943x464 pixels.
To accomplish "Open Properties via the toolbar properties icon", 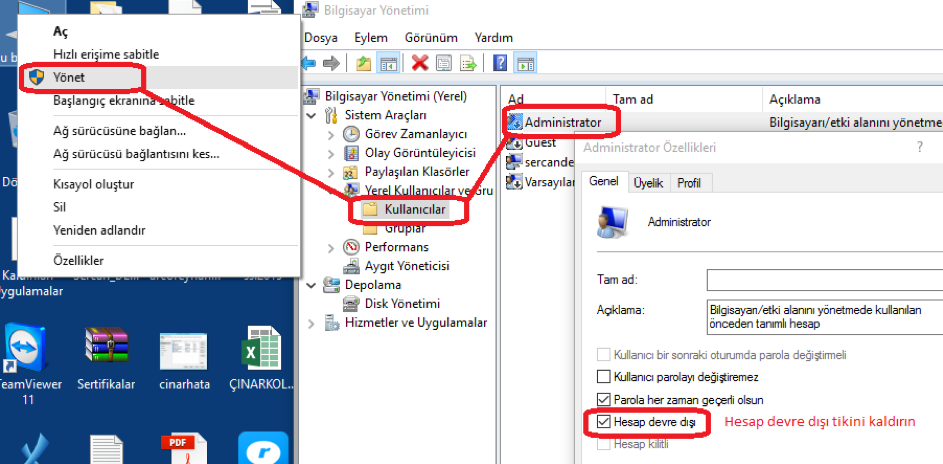I will (444, 63).
